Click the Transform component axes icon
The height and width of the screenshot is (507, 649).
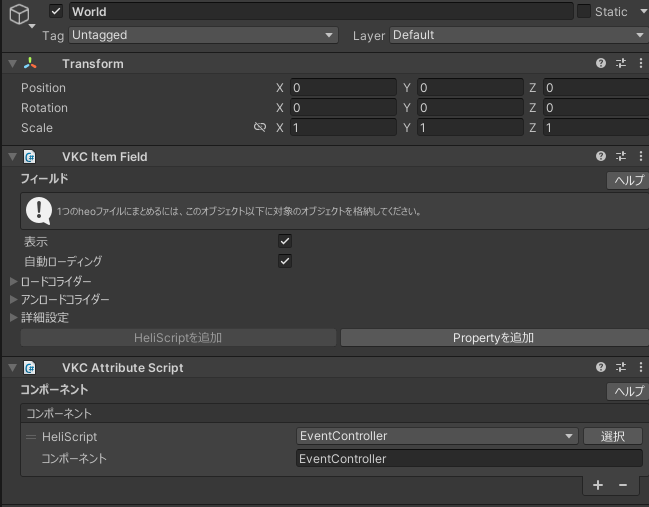[x=30, y=63]
